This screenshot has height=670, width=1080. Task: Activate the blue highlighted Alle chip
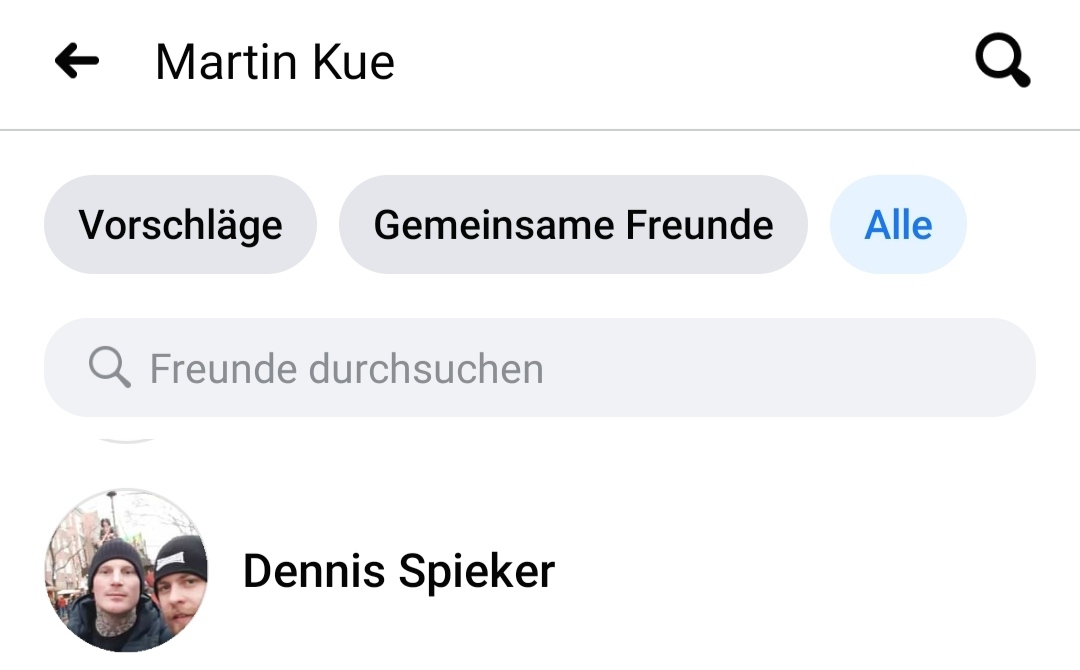tap(898, 225)
